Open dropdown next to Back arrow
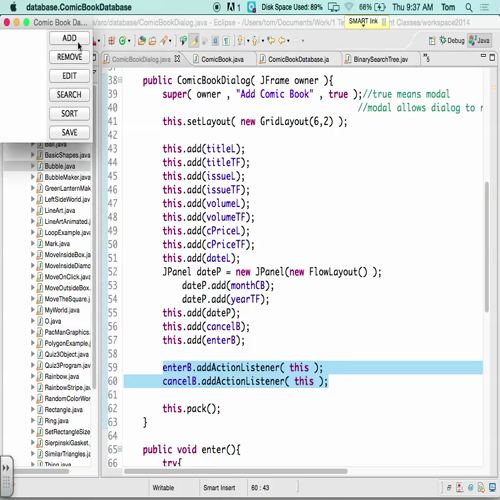 (288, 41)
